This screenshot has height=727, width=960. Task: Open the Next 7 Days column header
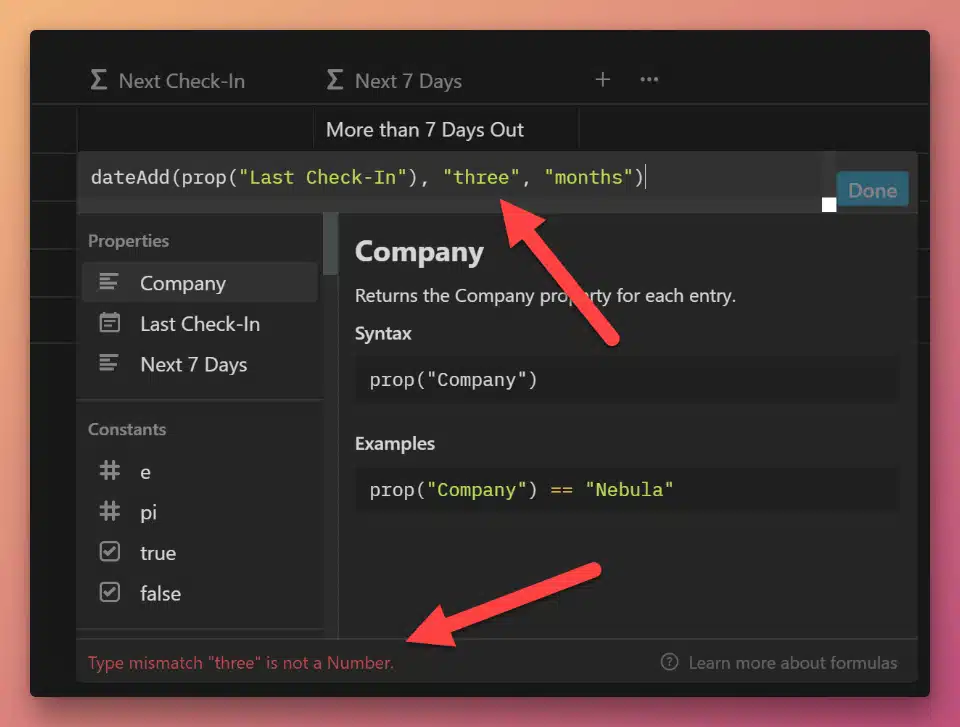click(x=394, y=81)
